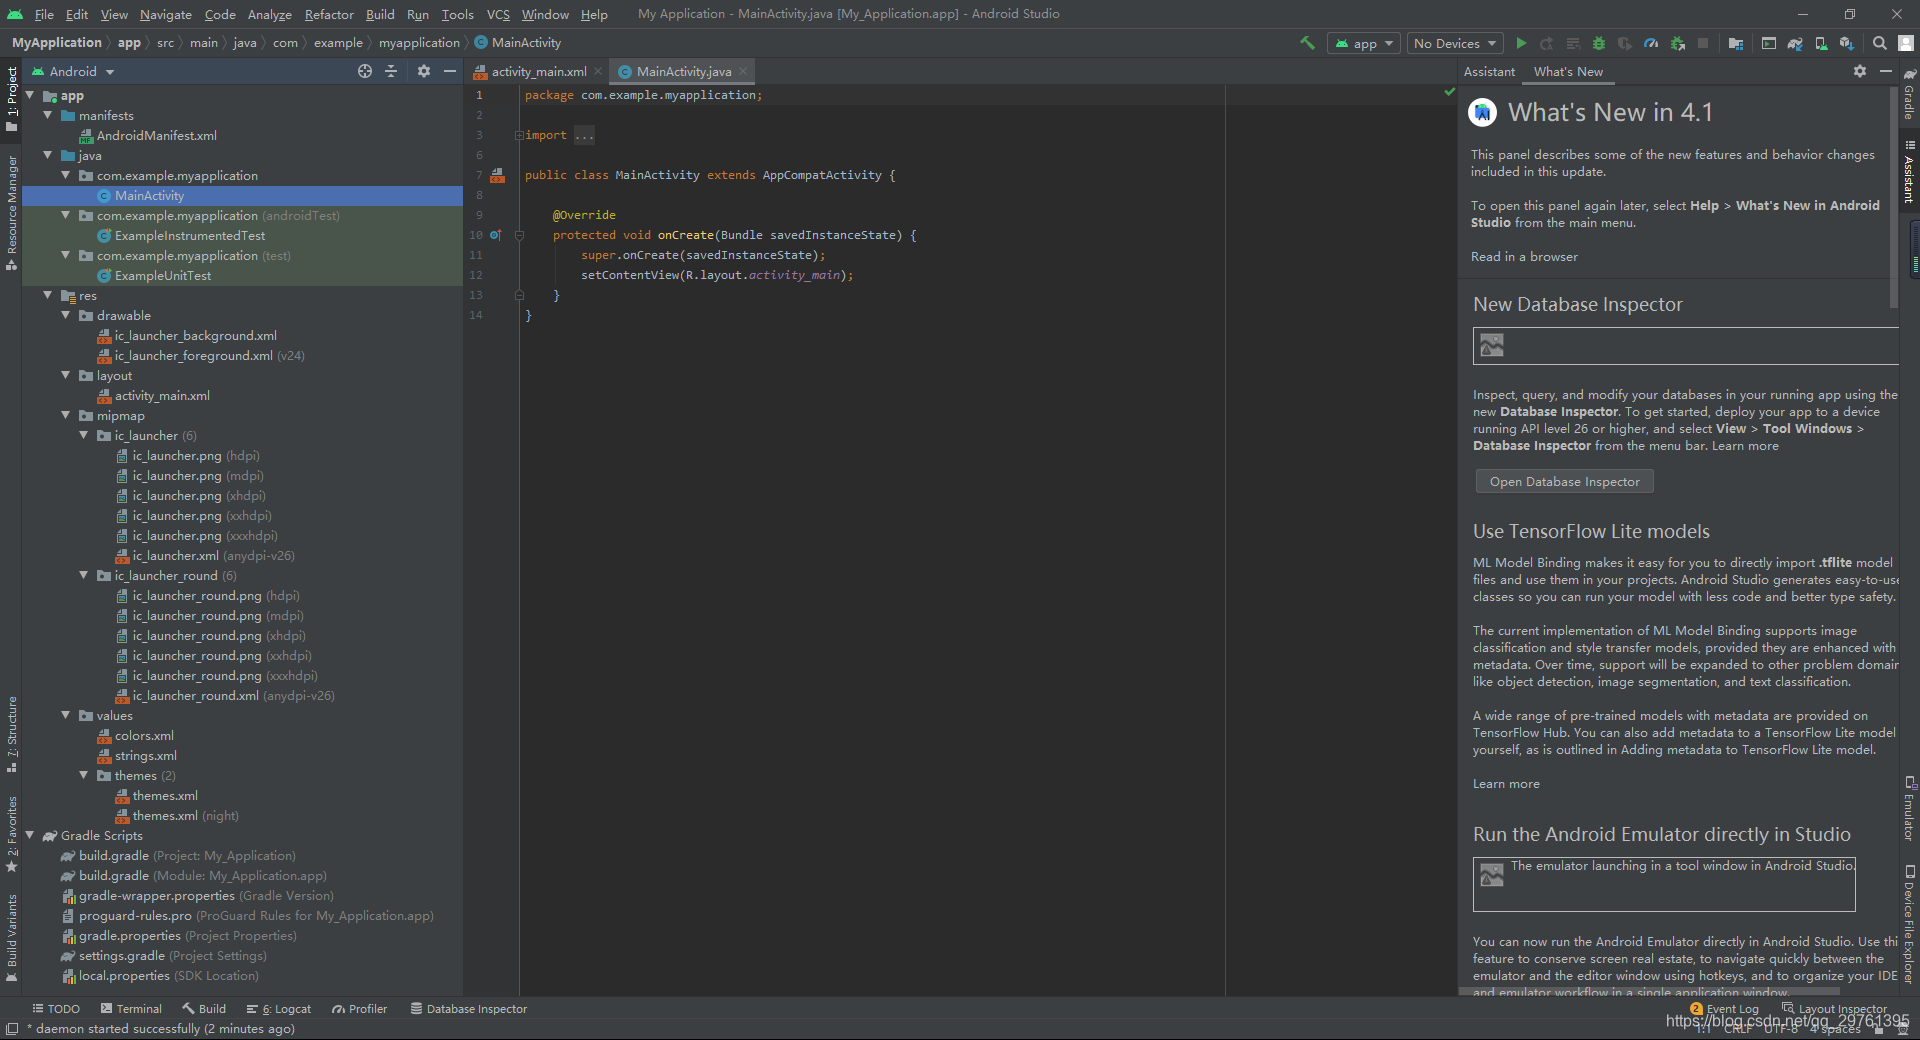Click the Make Project hammer icon

pyautogui.click(x=1307, y=43)
